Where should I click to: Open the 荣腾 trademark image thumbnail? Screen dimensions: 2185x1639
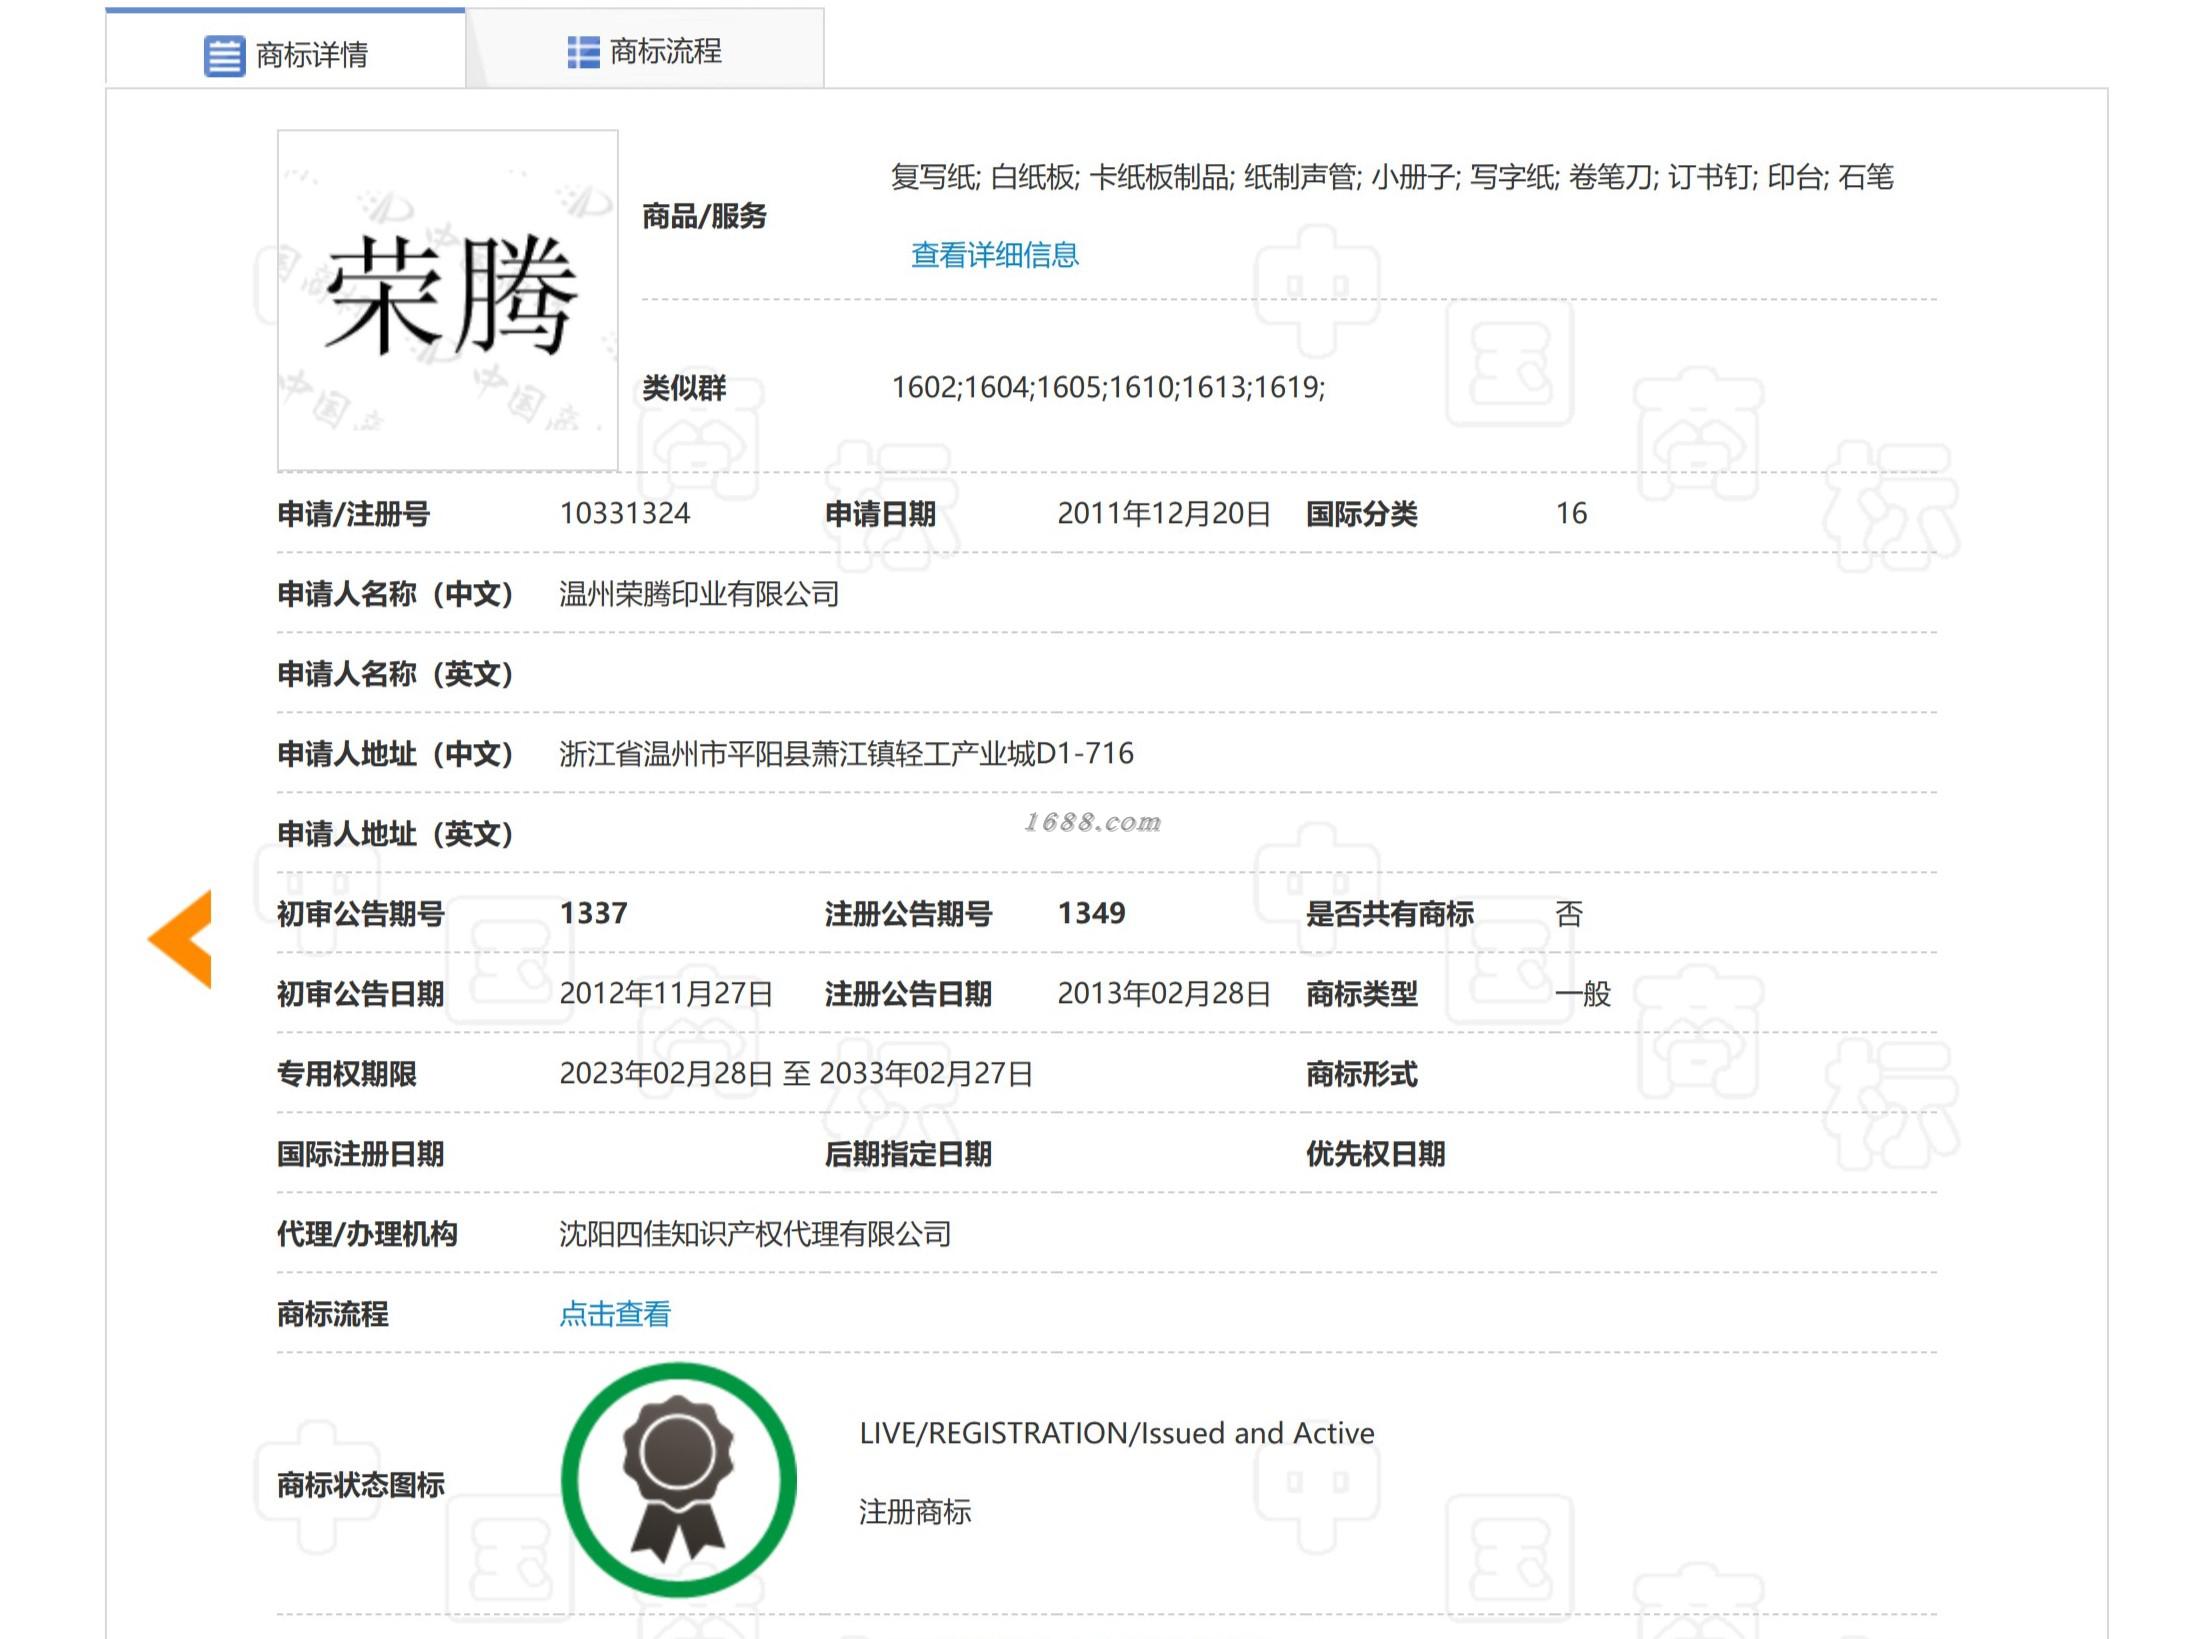tap(448, 300)
